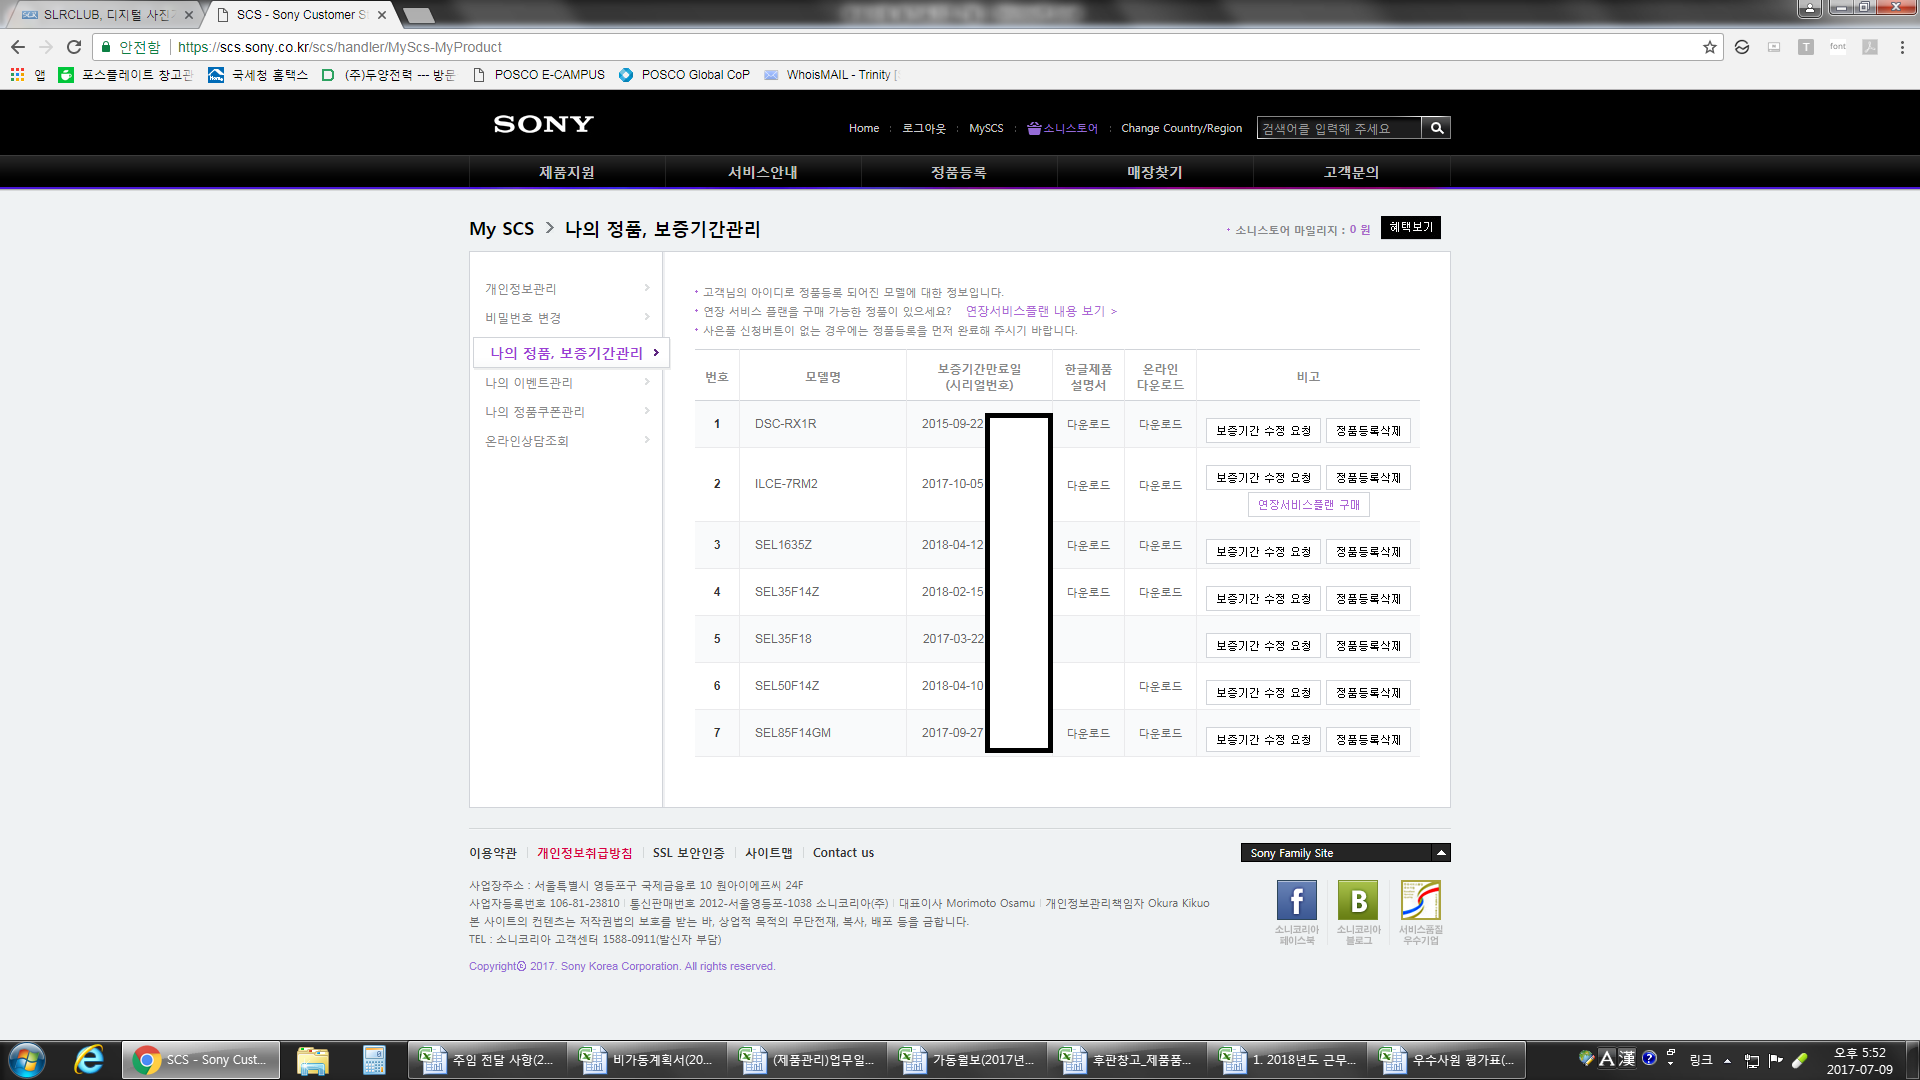Click the service quality award icon
The image size is (1920, 1080).
click(x=1420, y=901)
